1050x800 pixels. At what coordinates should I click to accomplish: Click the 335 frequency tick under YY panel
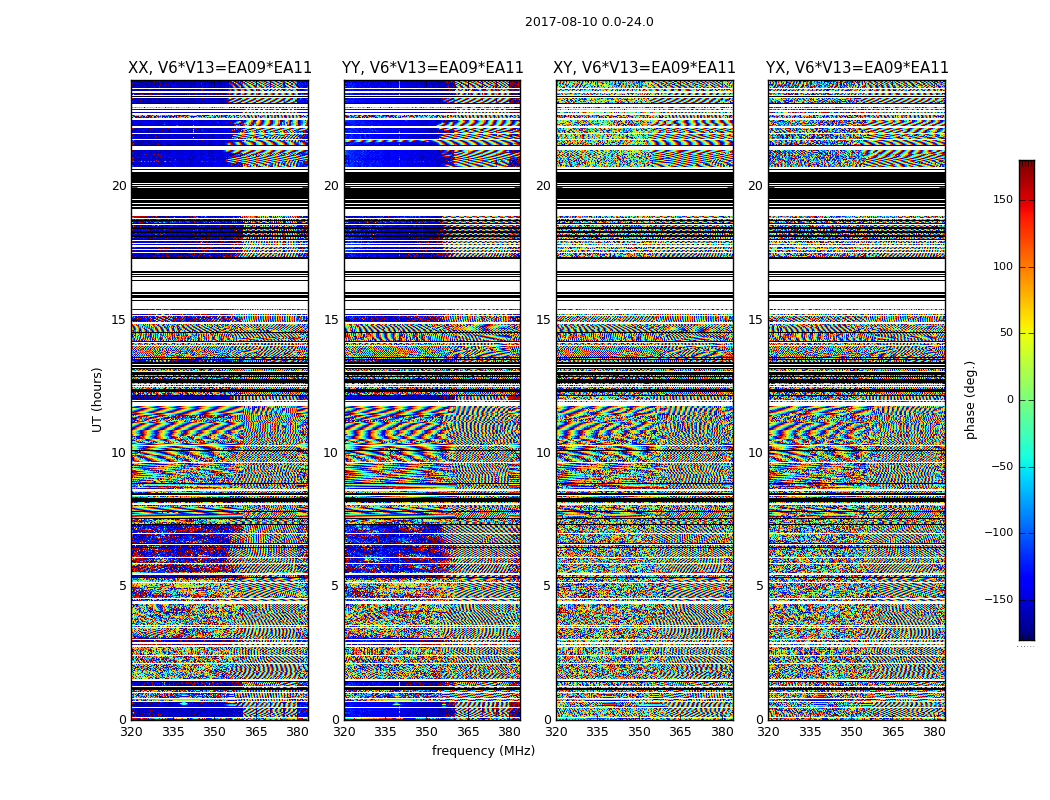(385, 732)
